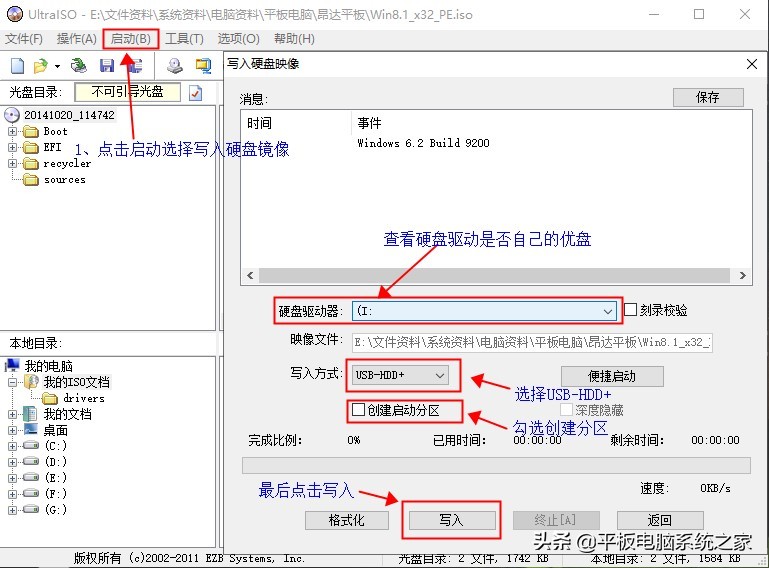Screen dimensions: 769x568
Task: Toggle the 深度隐藏 checkbox
Action: point(566,410)
